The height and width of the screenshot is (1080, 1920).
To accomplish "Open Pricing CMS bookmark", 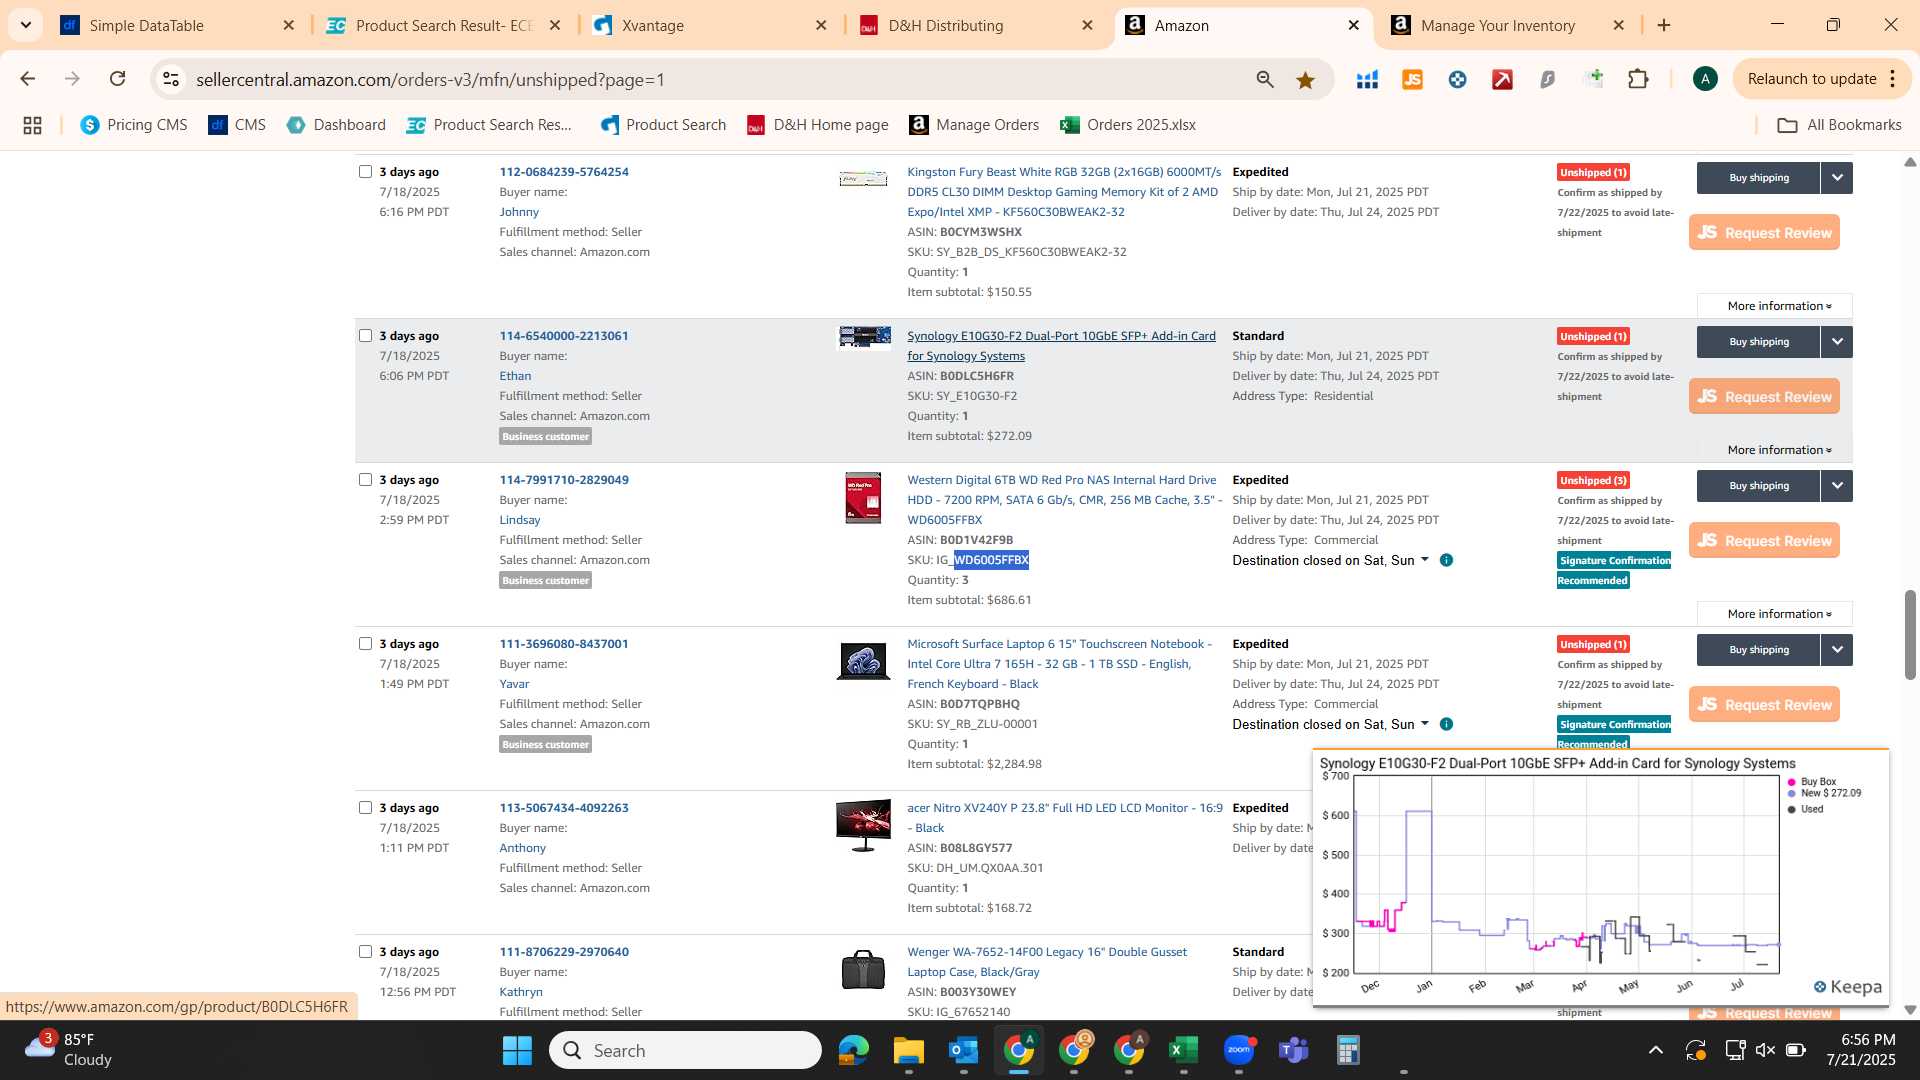I will (x=134, y=125).
